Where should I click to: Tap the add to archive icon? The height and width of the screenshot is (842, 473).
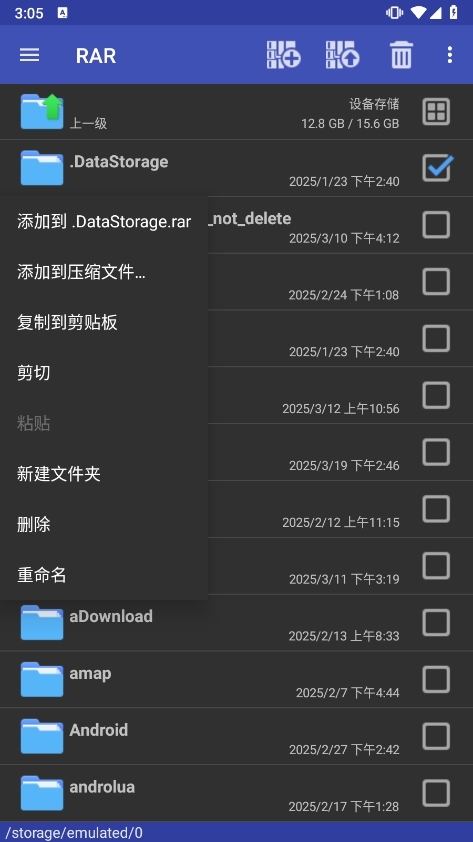tap(283, 55)
